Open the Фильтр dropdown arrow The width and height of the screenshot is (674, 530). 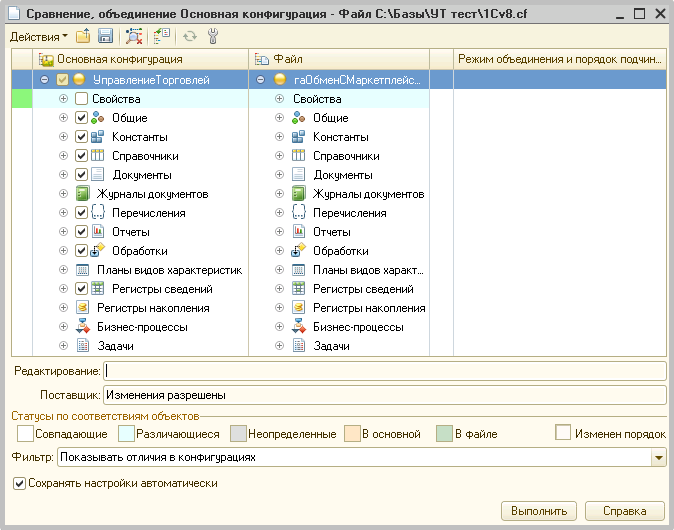[x=659, y=457]
